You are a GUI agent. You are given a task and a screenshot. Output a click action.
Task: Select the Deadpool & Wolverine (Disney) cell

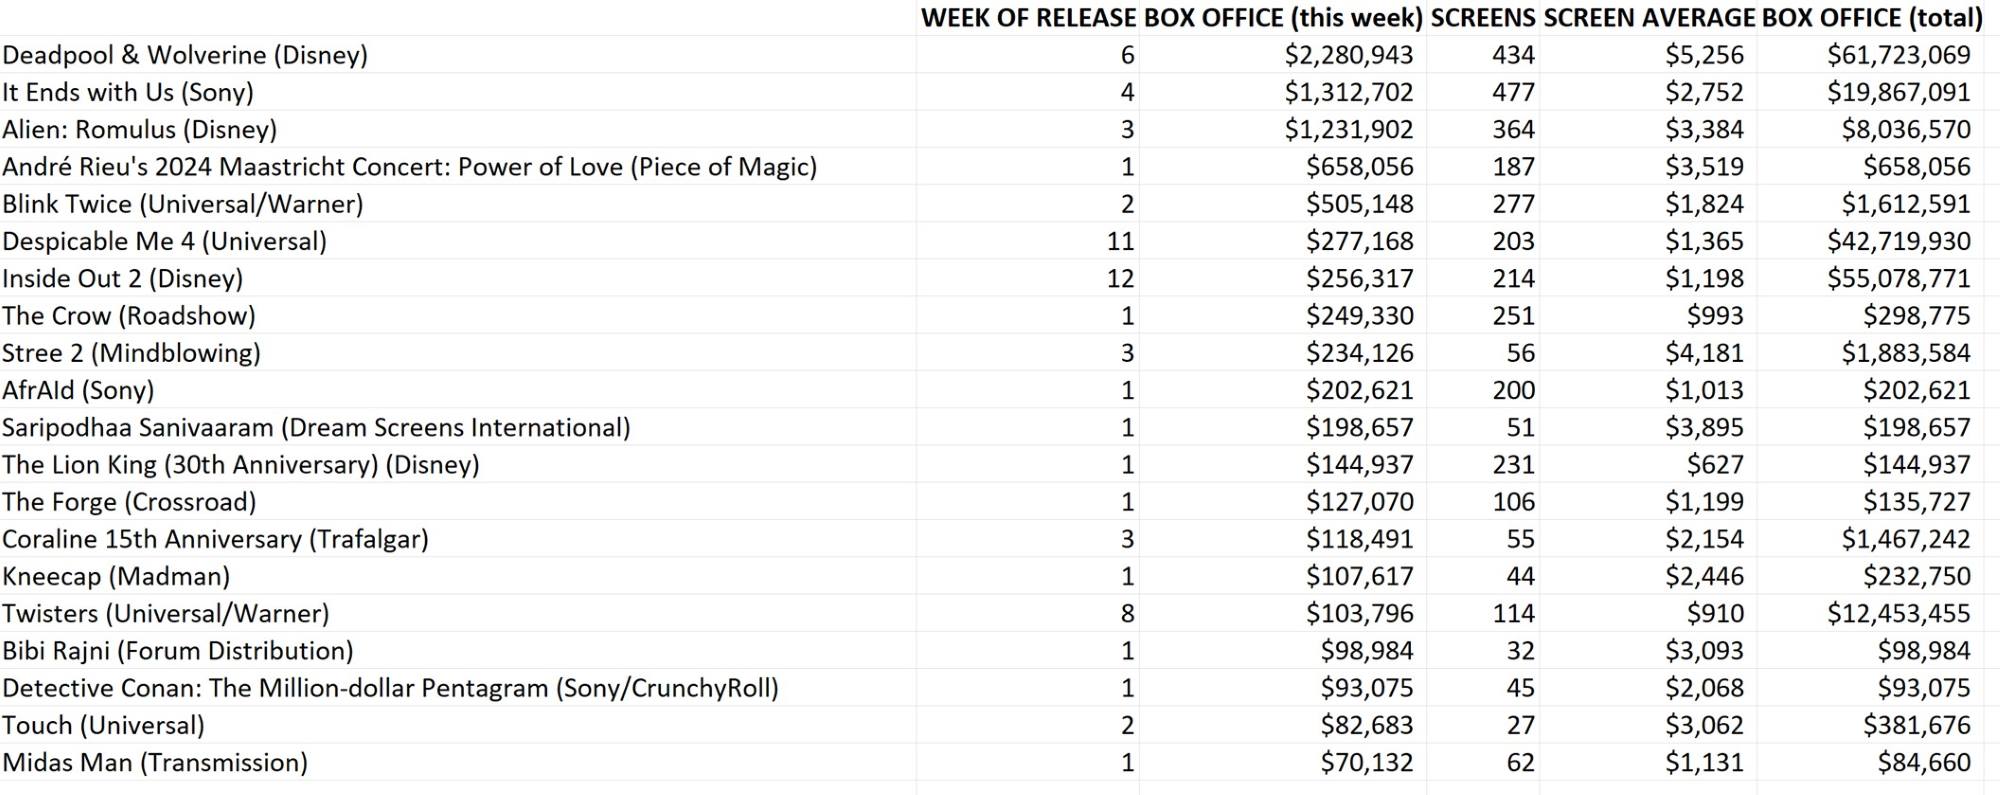[185, 55]
